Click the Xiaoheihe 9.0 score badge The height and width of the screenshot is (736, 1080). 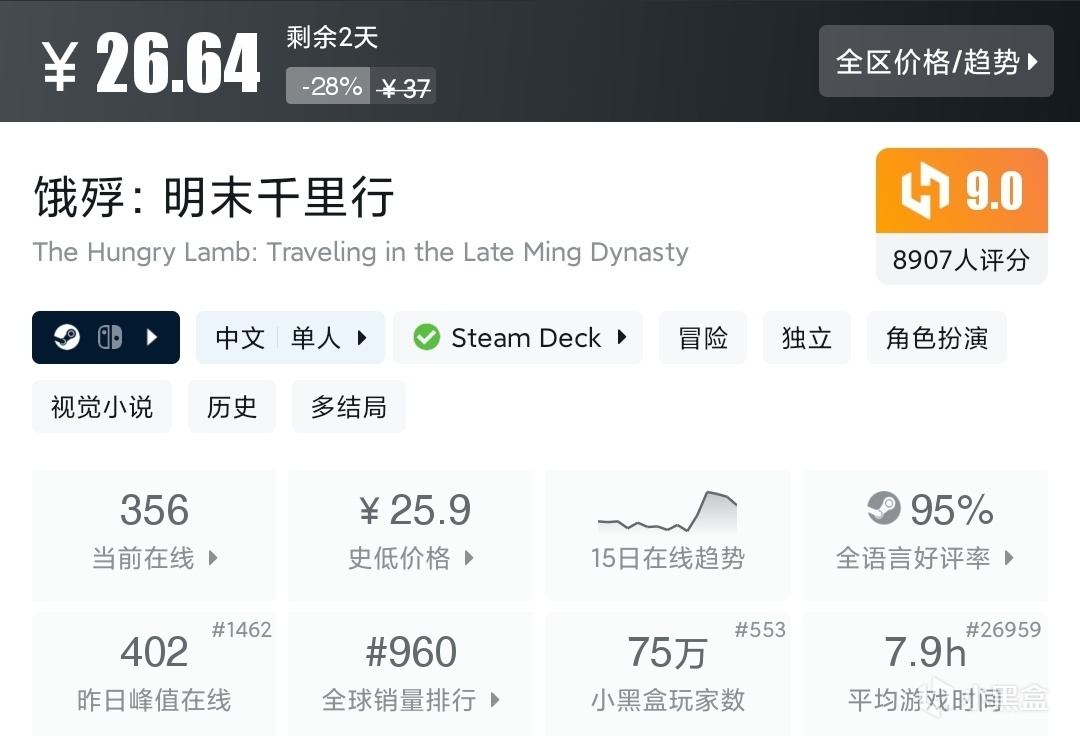click(x=961, y=190)
